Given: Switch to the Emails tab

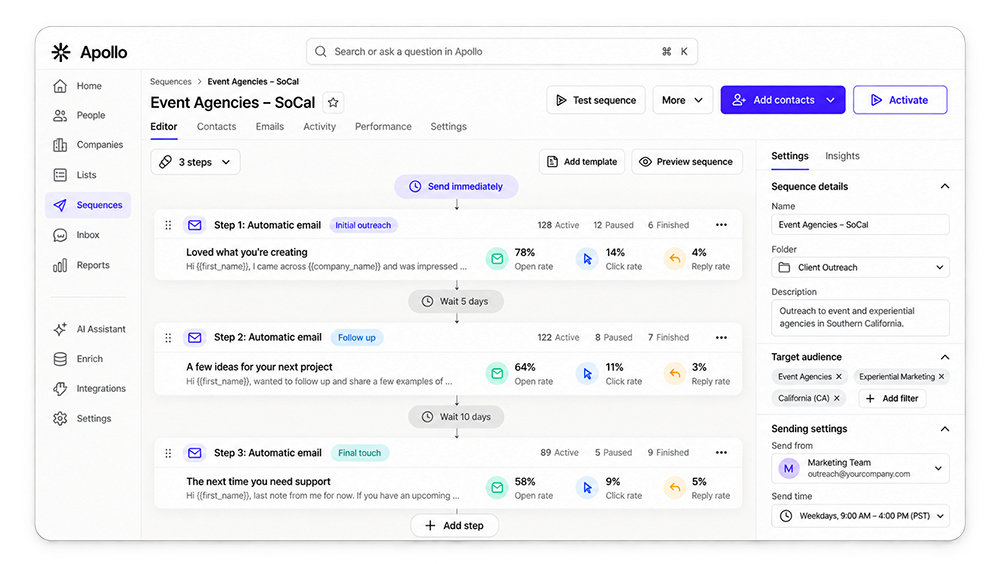Looking at the screenshot, I should [270, 126].
